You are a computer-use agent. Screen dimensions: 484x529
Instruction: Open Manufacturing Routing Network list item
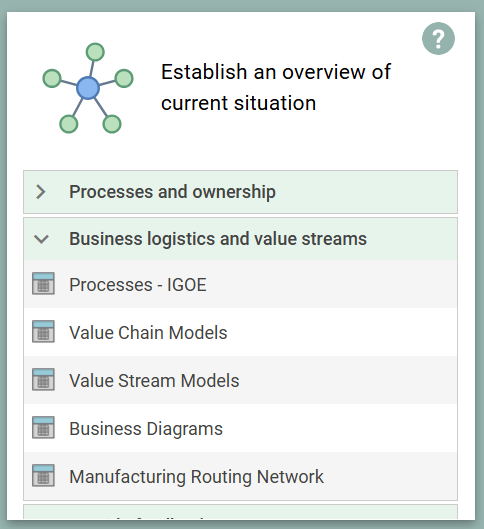[240, 476]
